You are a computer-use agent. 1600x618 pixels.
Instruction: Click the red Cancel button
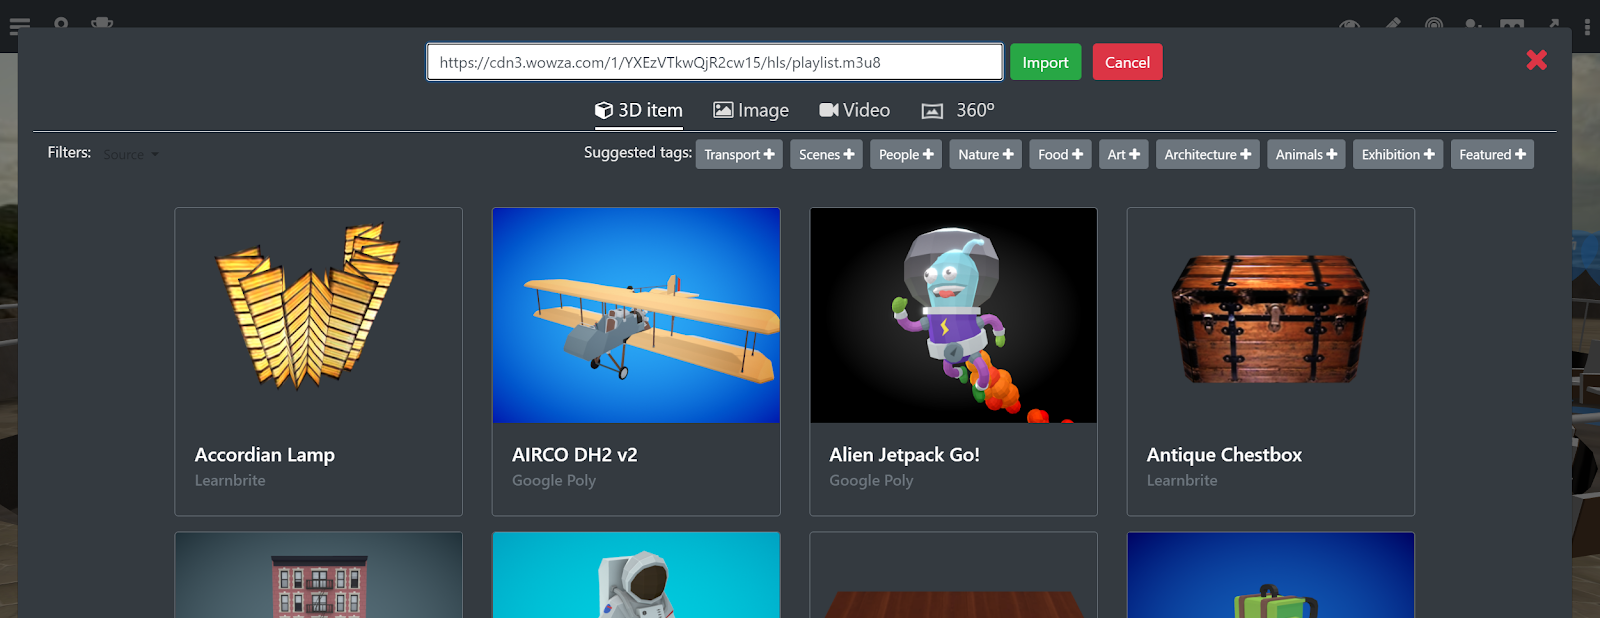point(1127,62)
